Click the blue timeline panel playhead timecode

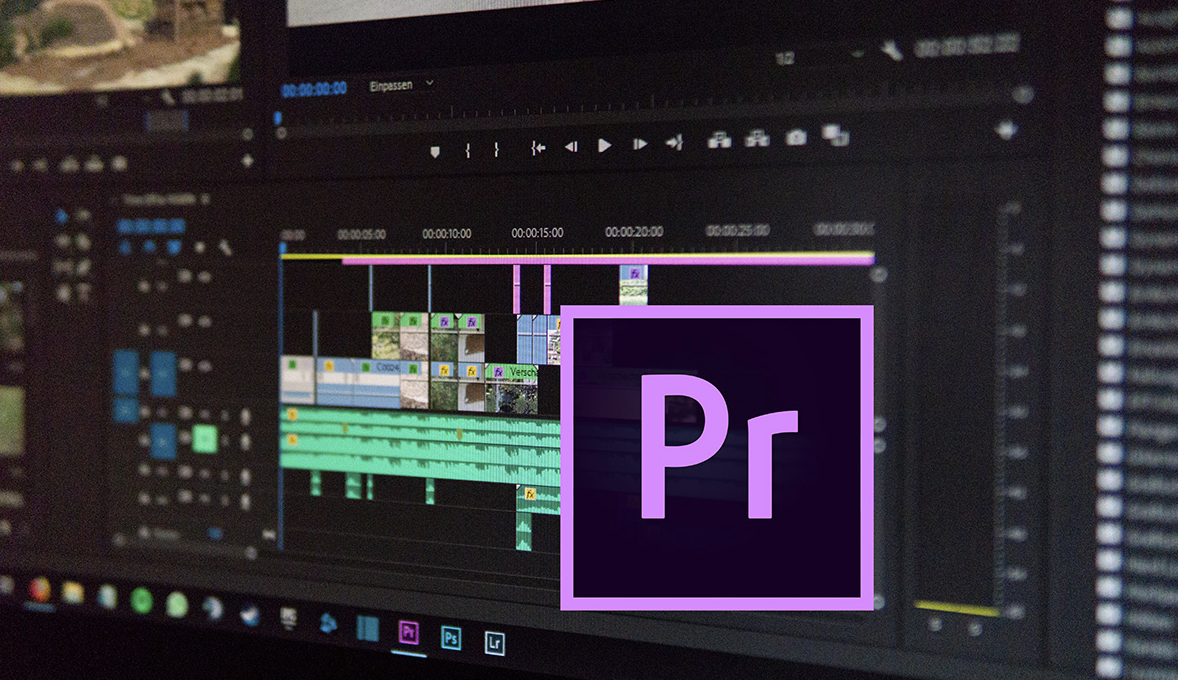click(150, 225)
